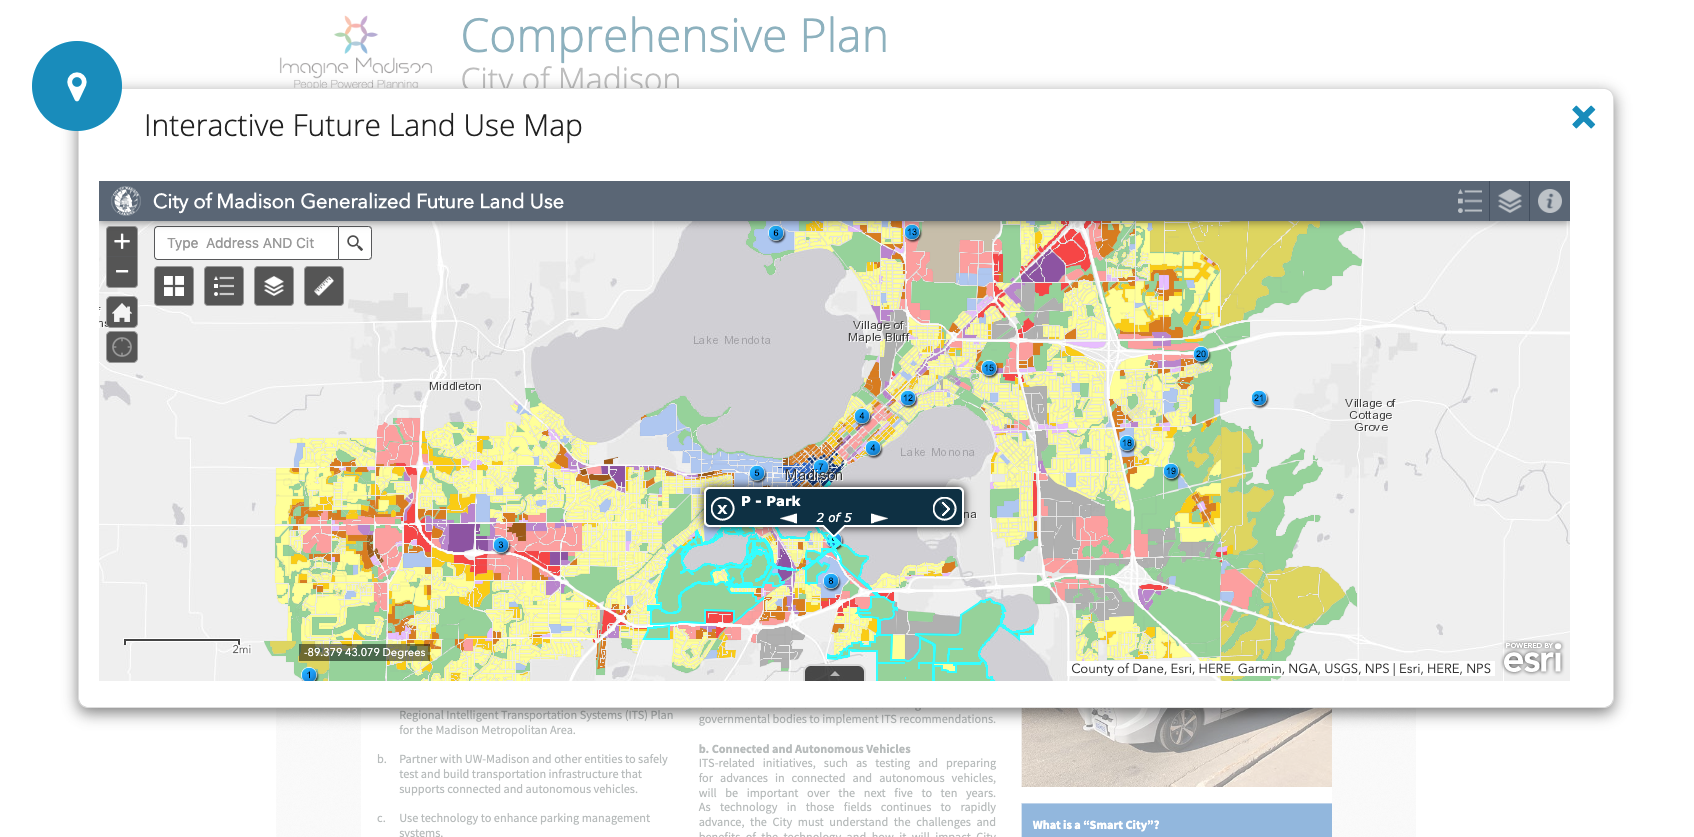
Task: Open the legend widget below search box
Action: (224, 286)
